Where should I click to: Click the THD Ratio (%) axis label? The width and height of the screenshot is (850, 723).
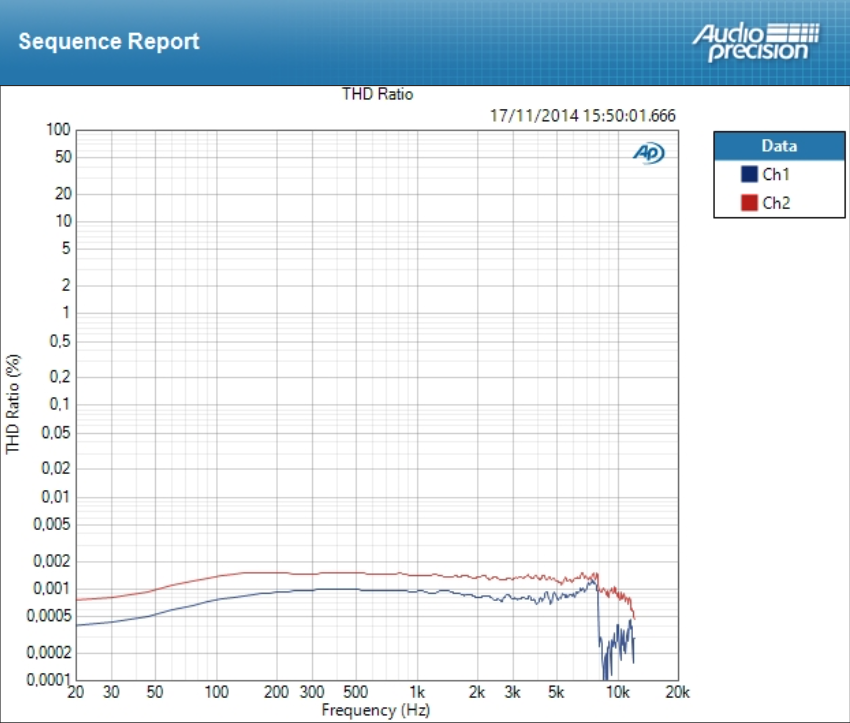click(x=12, y=404)
